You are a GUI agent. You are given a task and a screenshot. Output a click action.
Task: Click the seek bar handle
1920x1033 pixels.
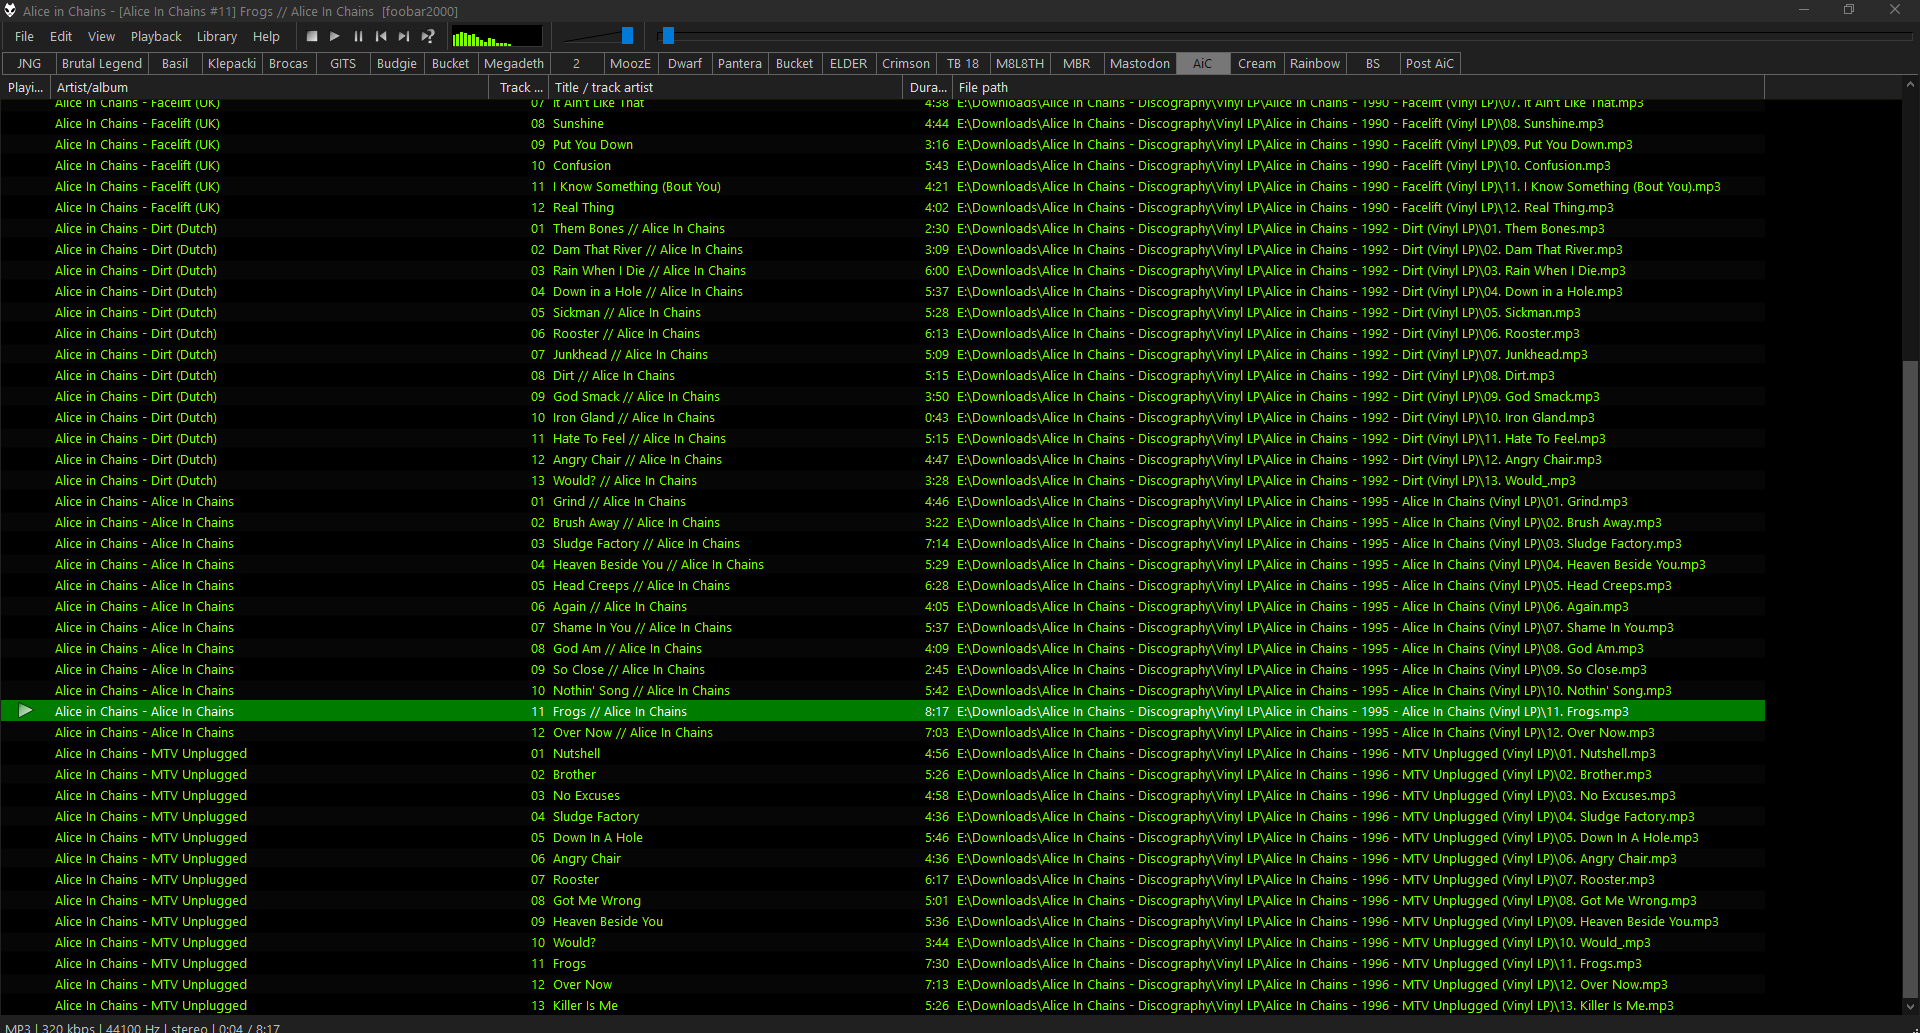pyautogui.click(x=668, y=36)
